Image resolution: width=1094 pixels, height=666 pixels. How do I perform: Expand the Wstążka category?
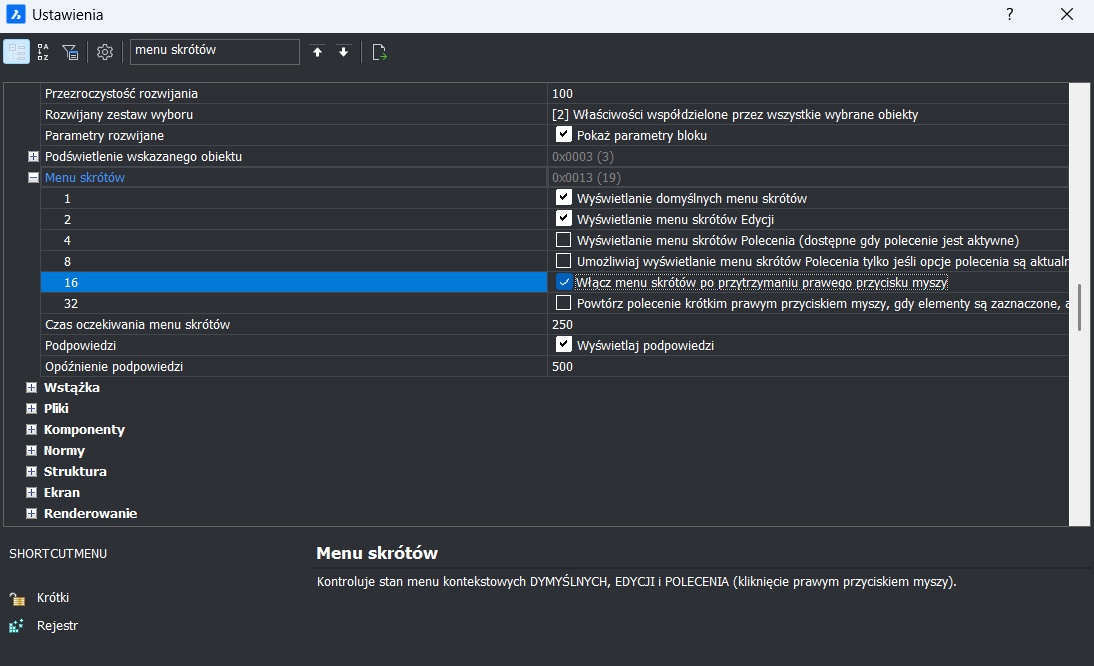[x=32, y=388]
